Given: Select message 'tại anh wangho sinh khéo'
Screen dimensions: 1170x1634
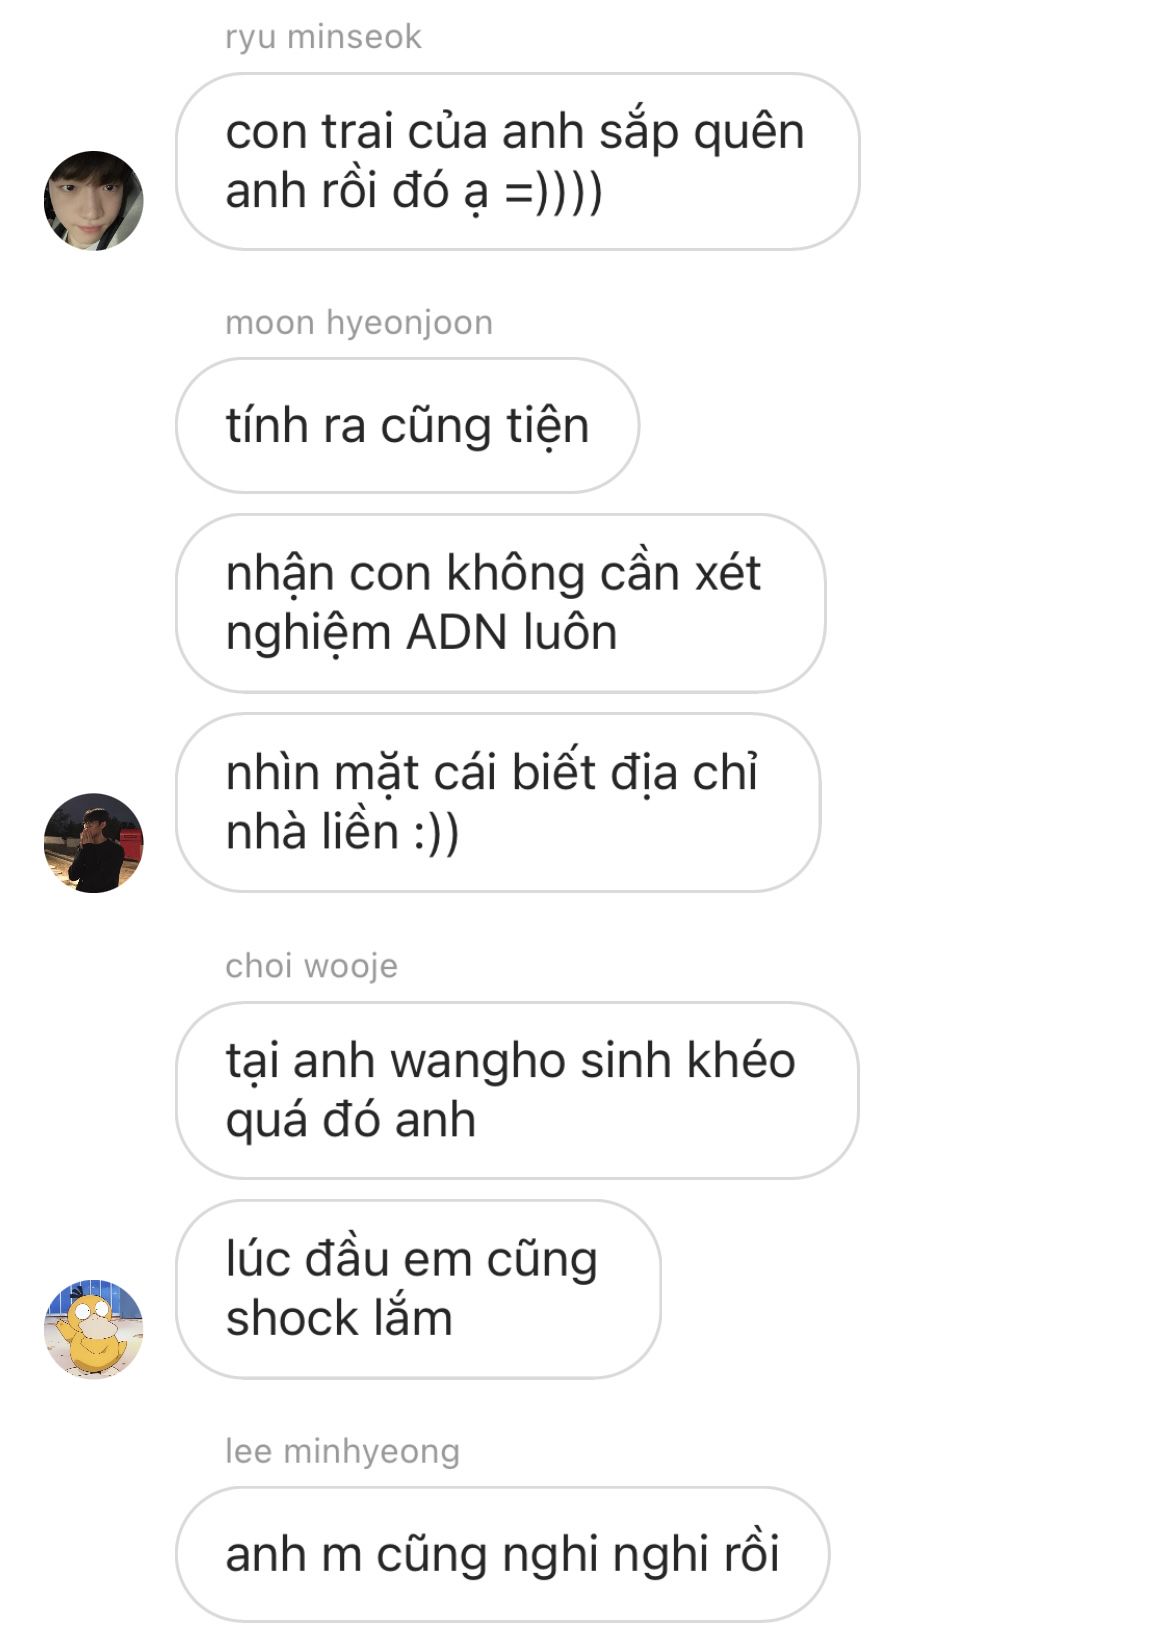Looking at the screenshot, I should [517, 1090].
